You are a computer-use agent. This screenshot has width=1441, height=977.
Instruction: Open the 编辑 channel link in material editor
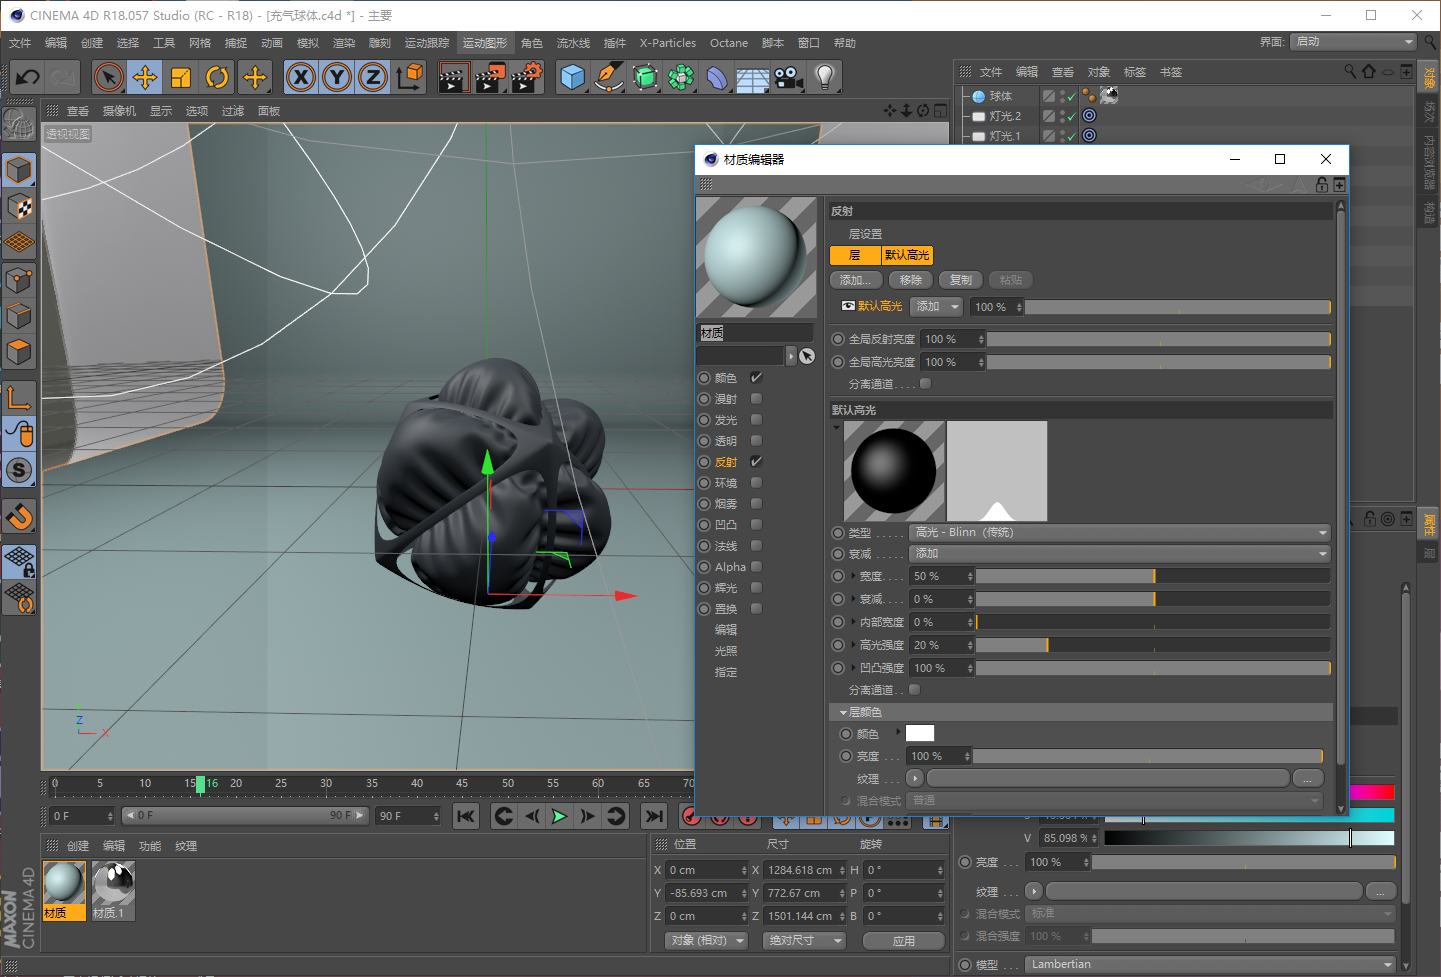(x=726, y=630)
